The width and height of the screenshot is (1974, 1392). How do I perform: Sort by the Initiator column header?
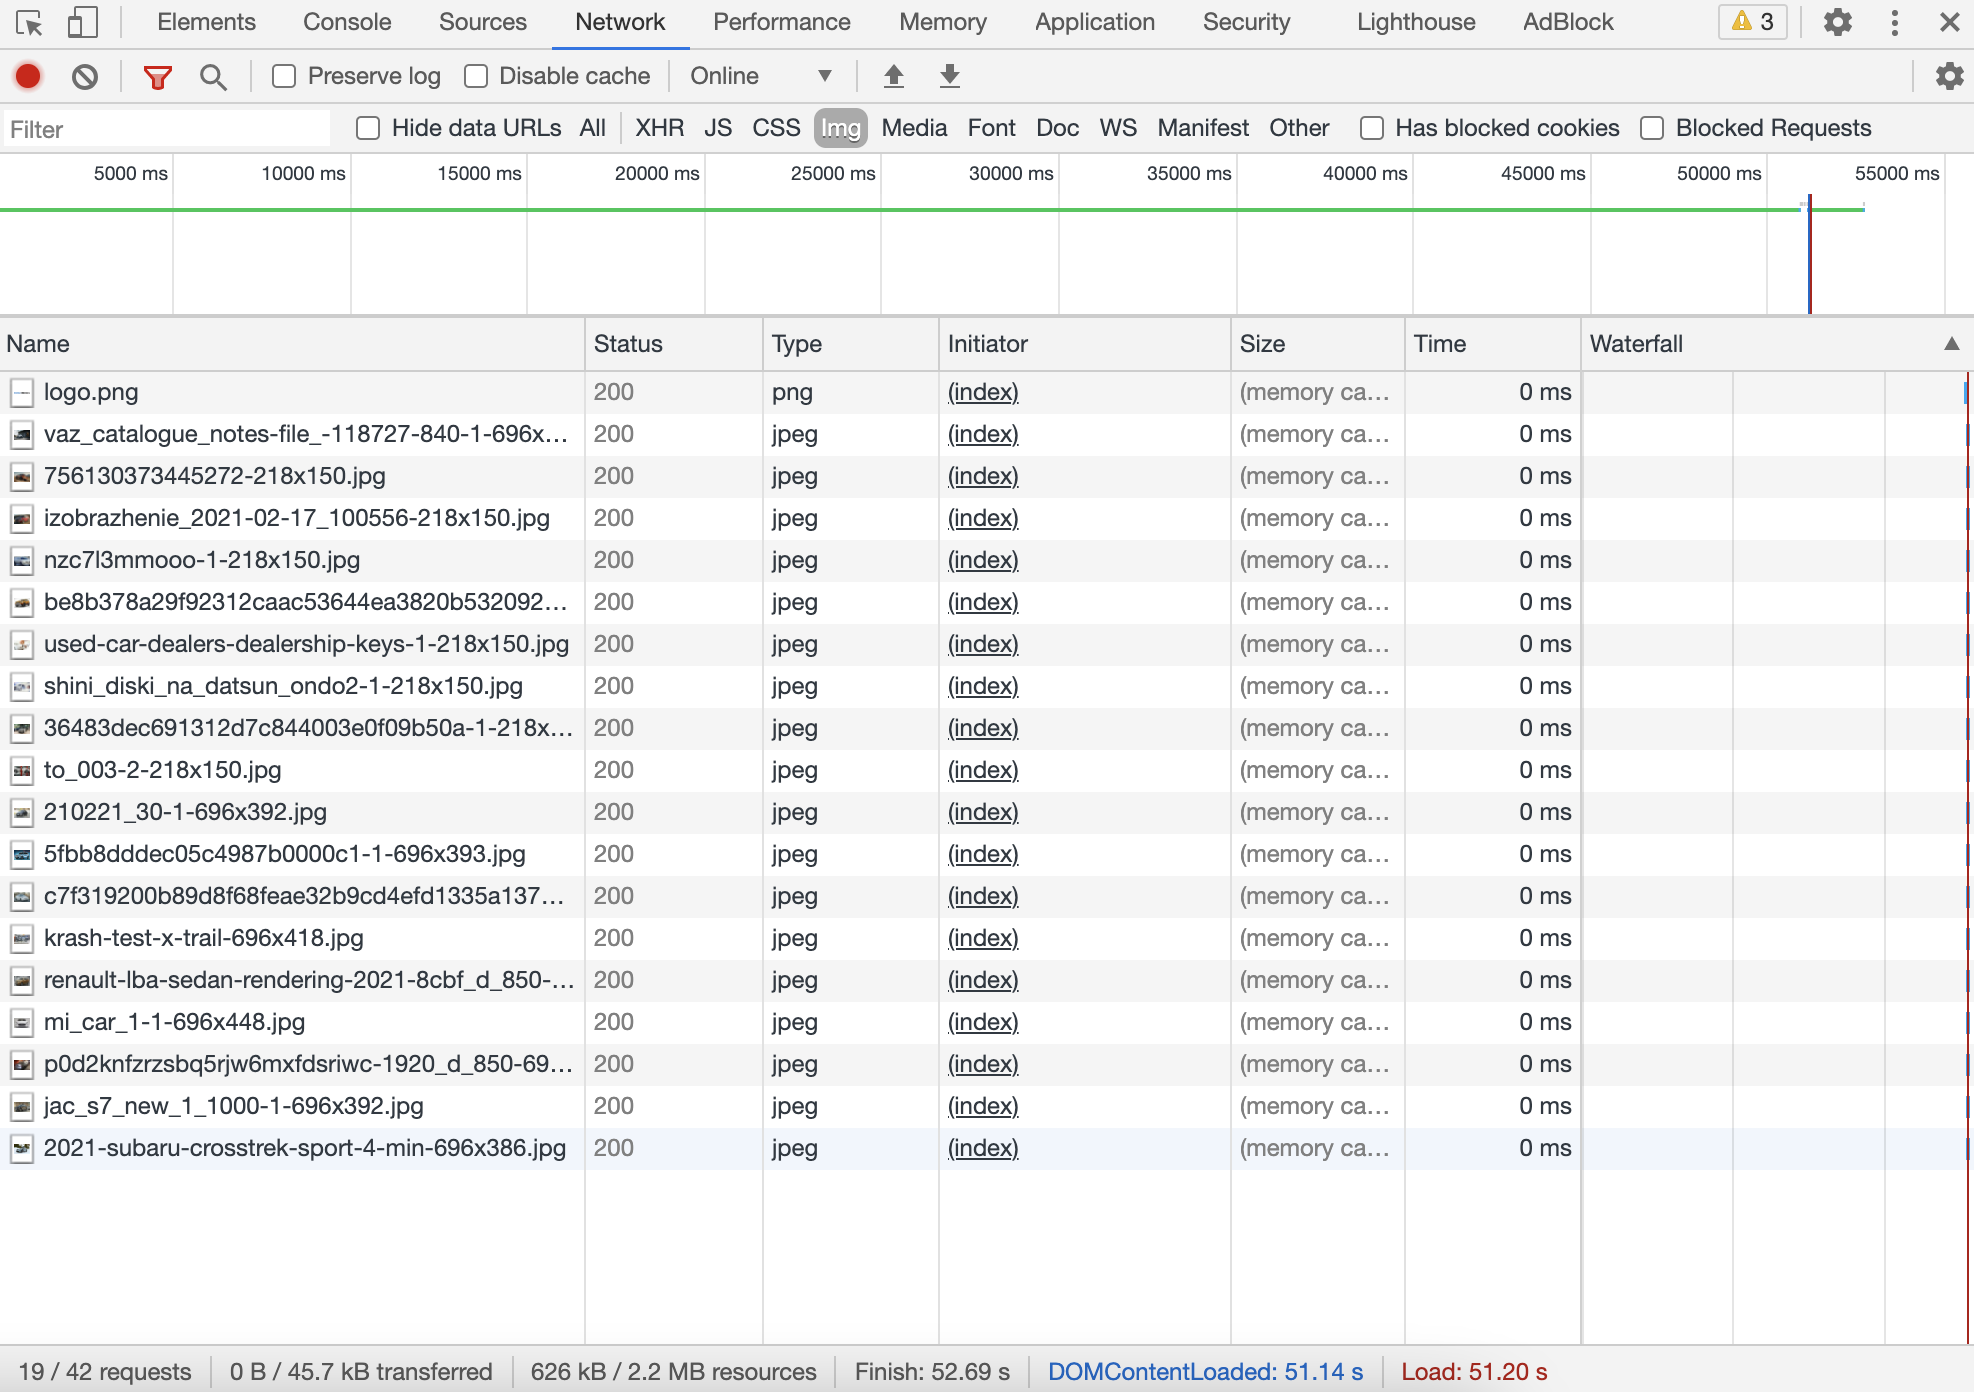point(1085,344)
